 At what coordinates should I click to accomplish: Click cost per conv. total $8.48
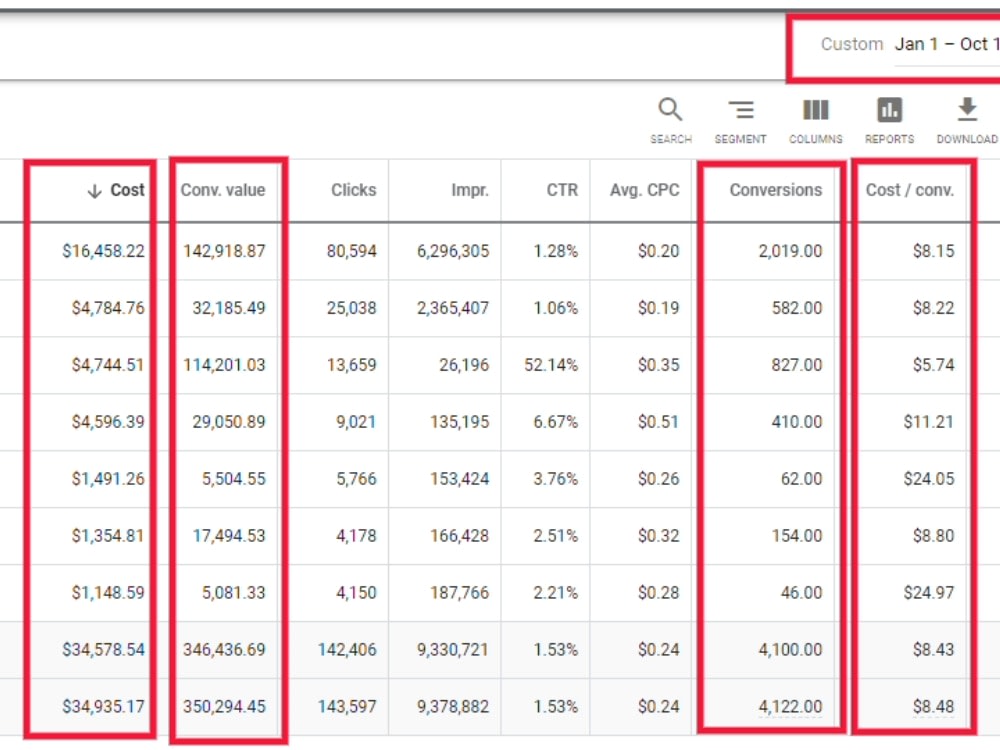click(x=934, y=707)
